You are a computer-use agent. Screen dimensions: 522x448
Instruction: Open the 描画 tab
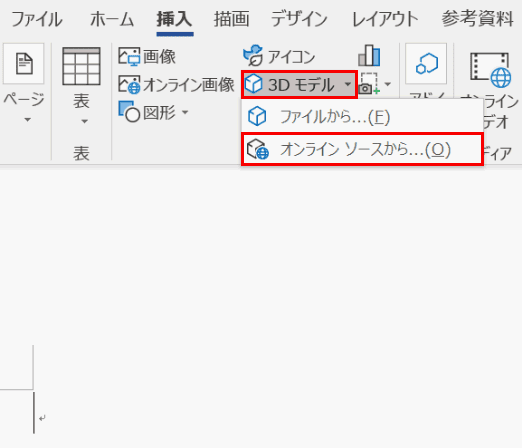coord(231,19)
